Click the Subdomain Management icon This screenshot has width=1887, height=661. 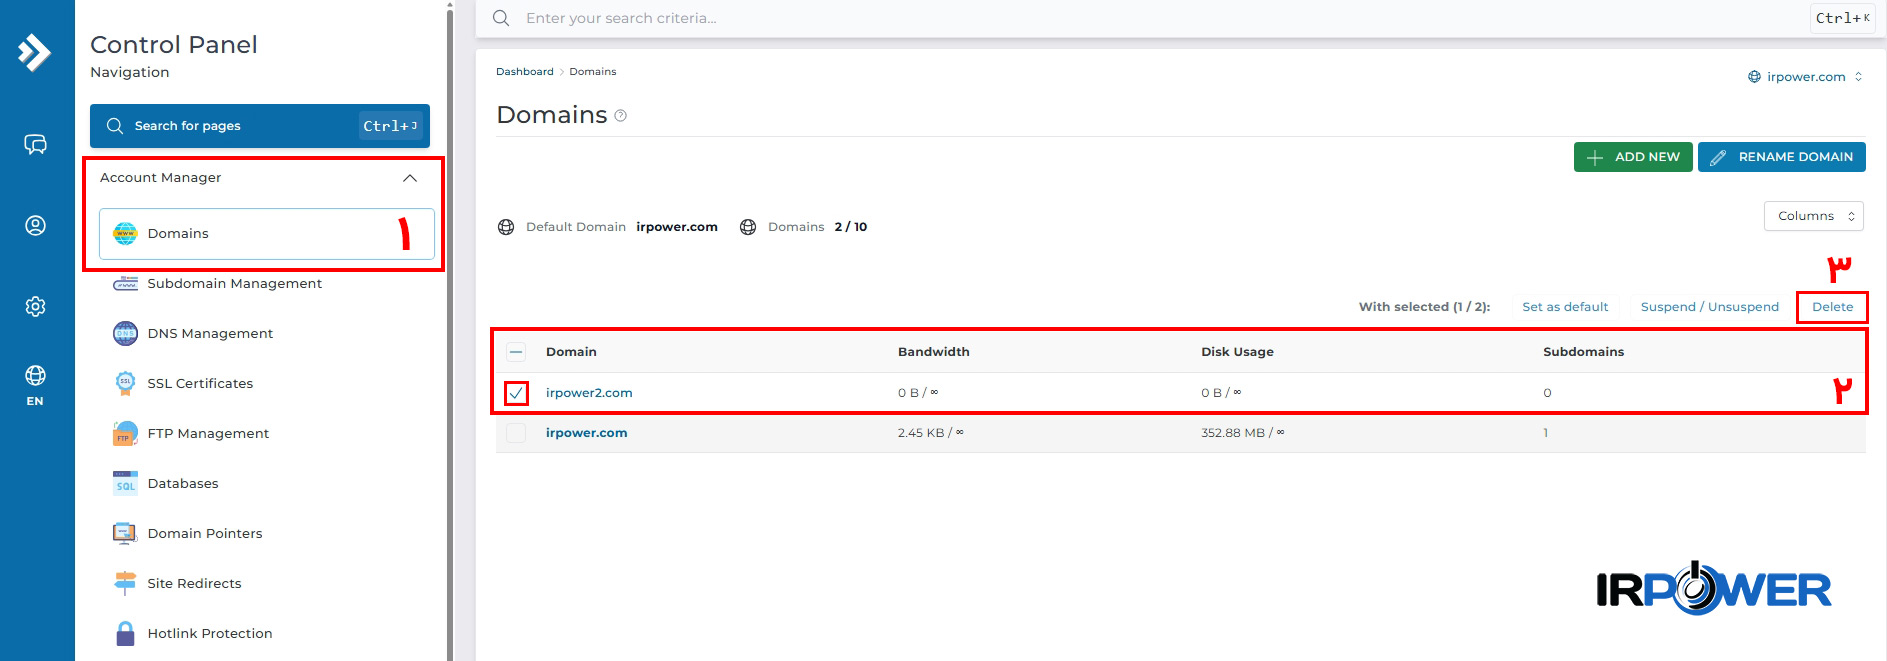pos(125,284)
